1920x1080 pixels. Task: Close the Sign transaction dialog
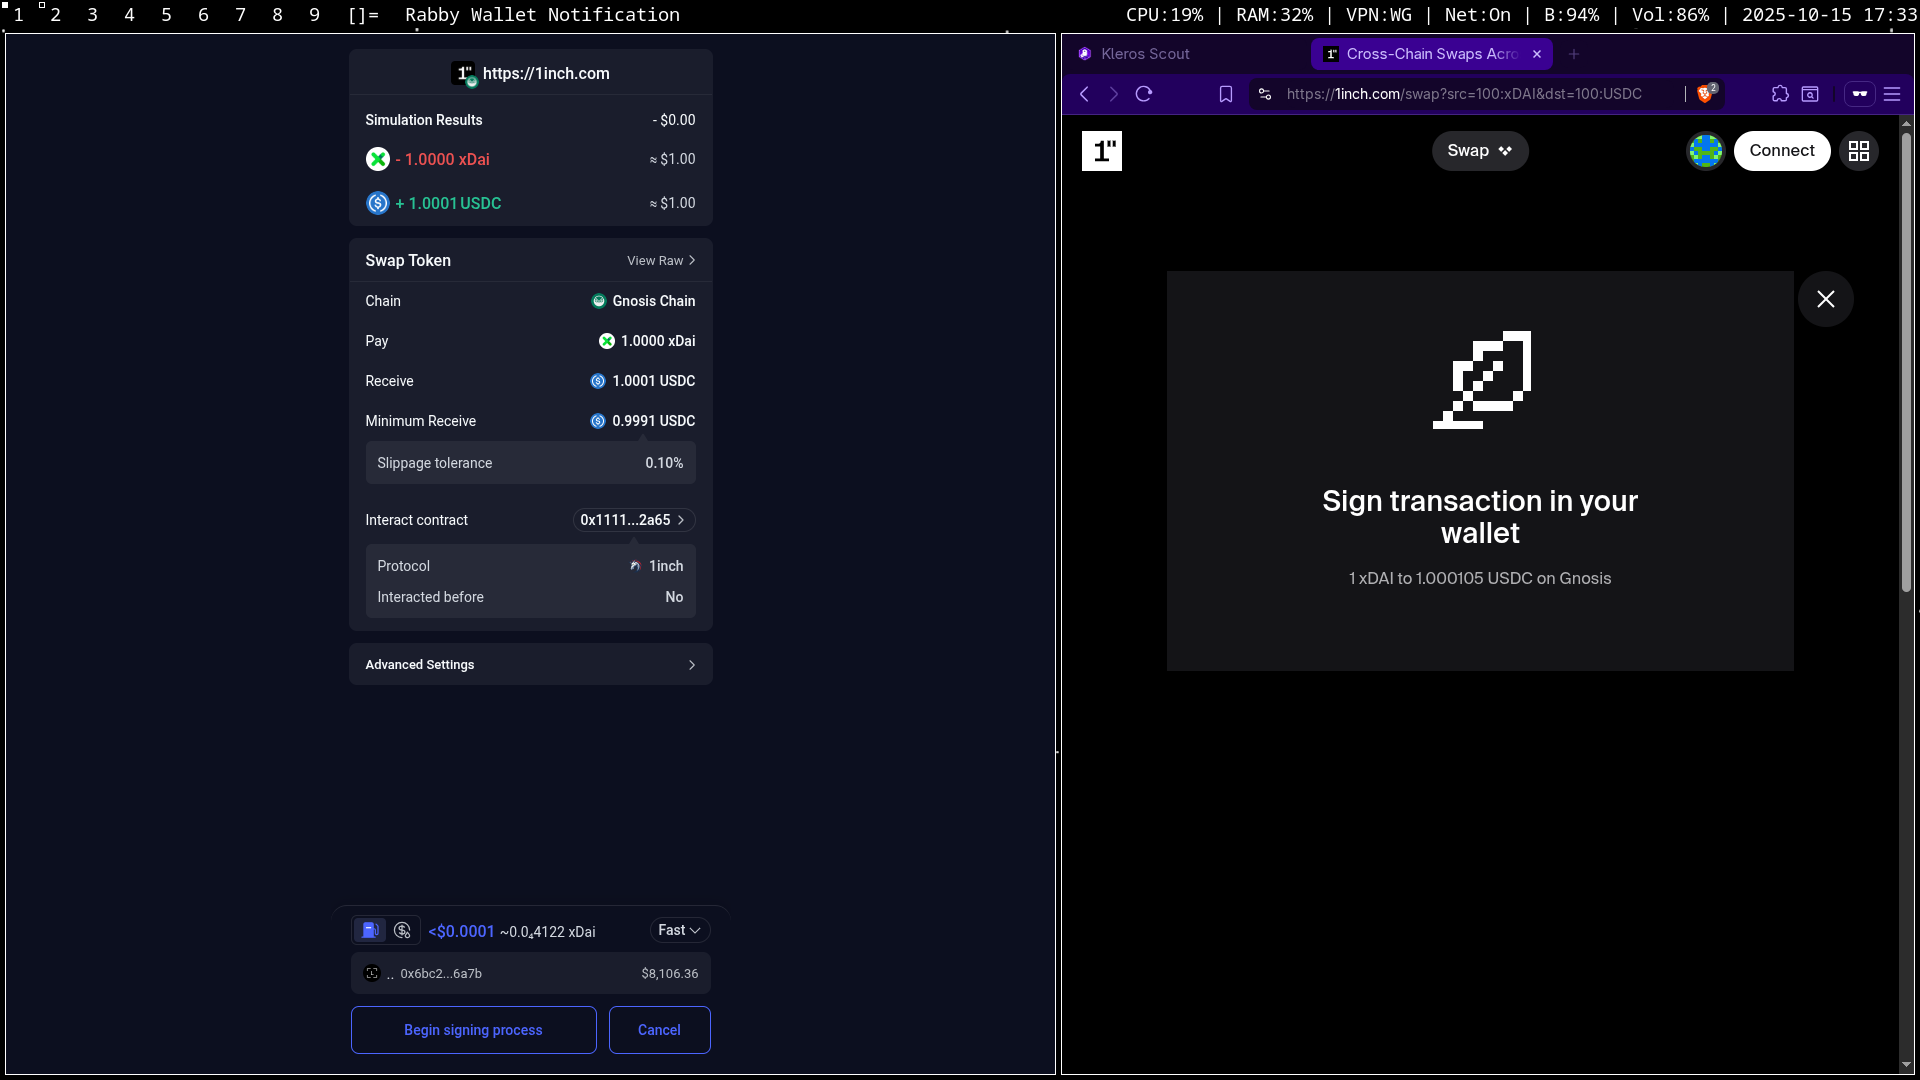tap(1825, 299)
